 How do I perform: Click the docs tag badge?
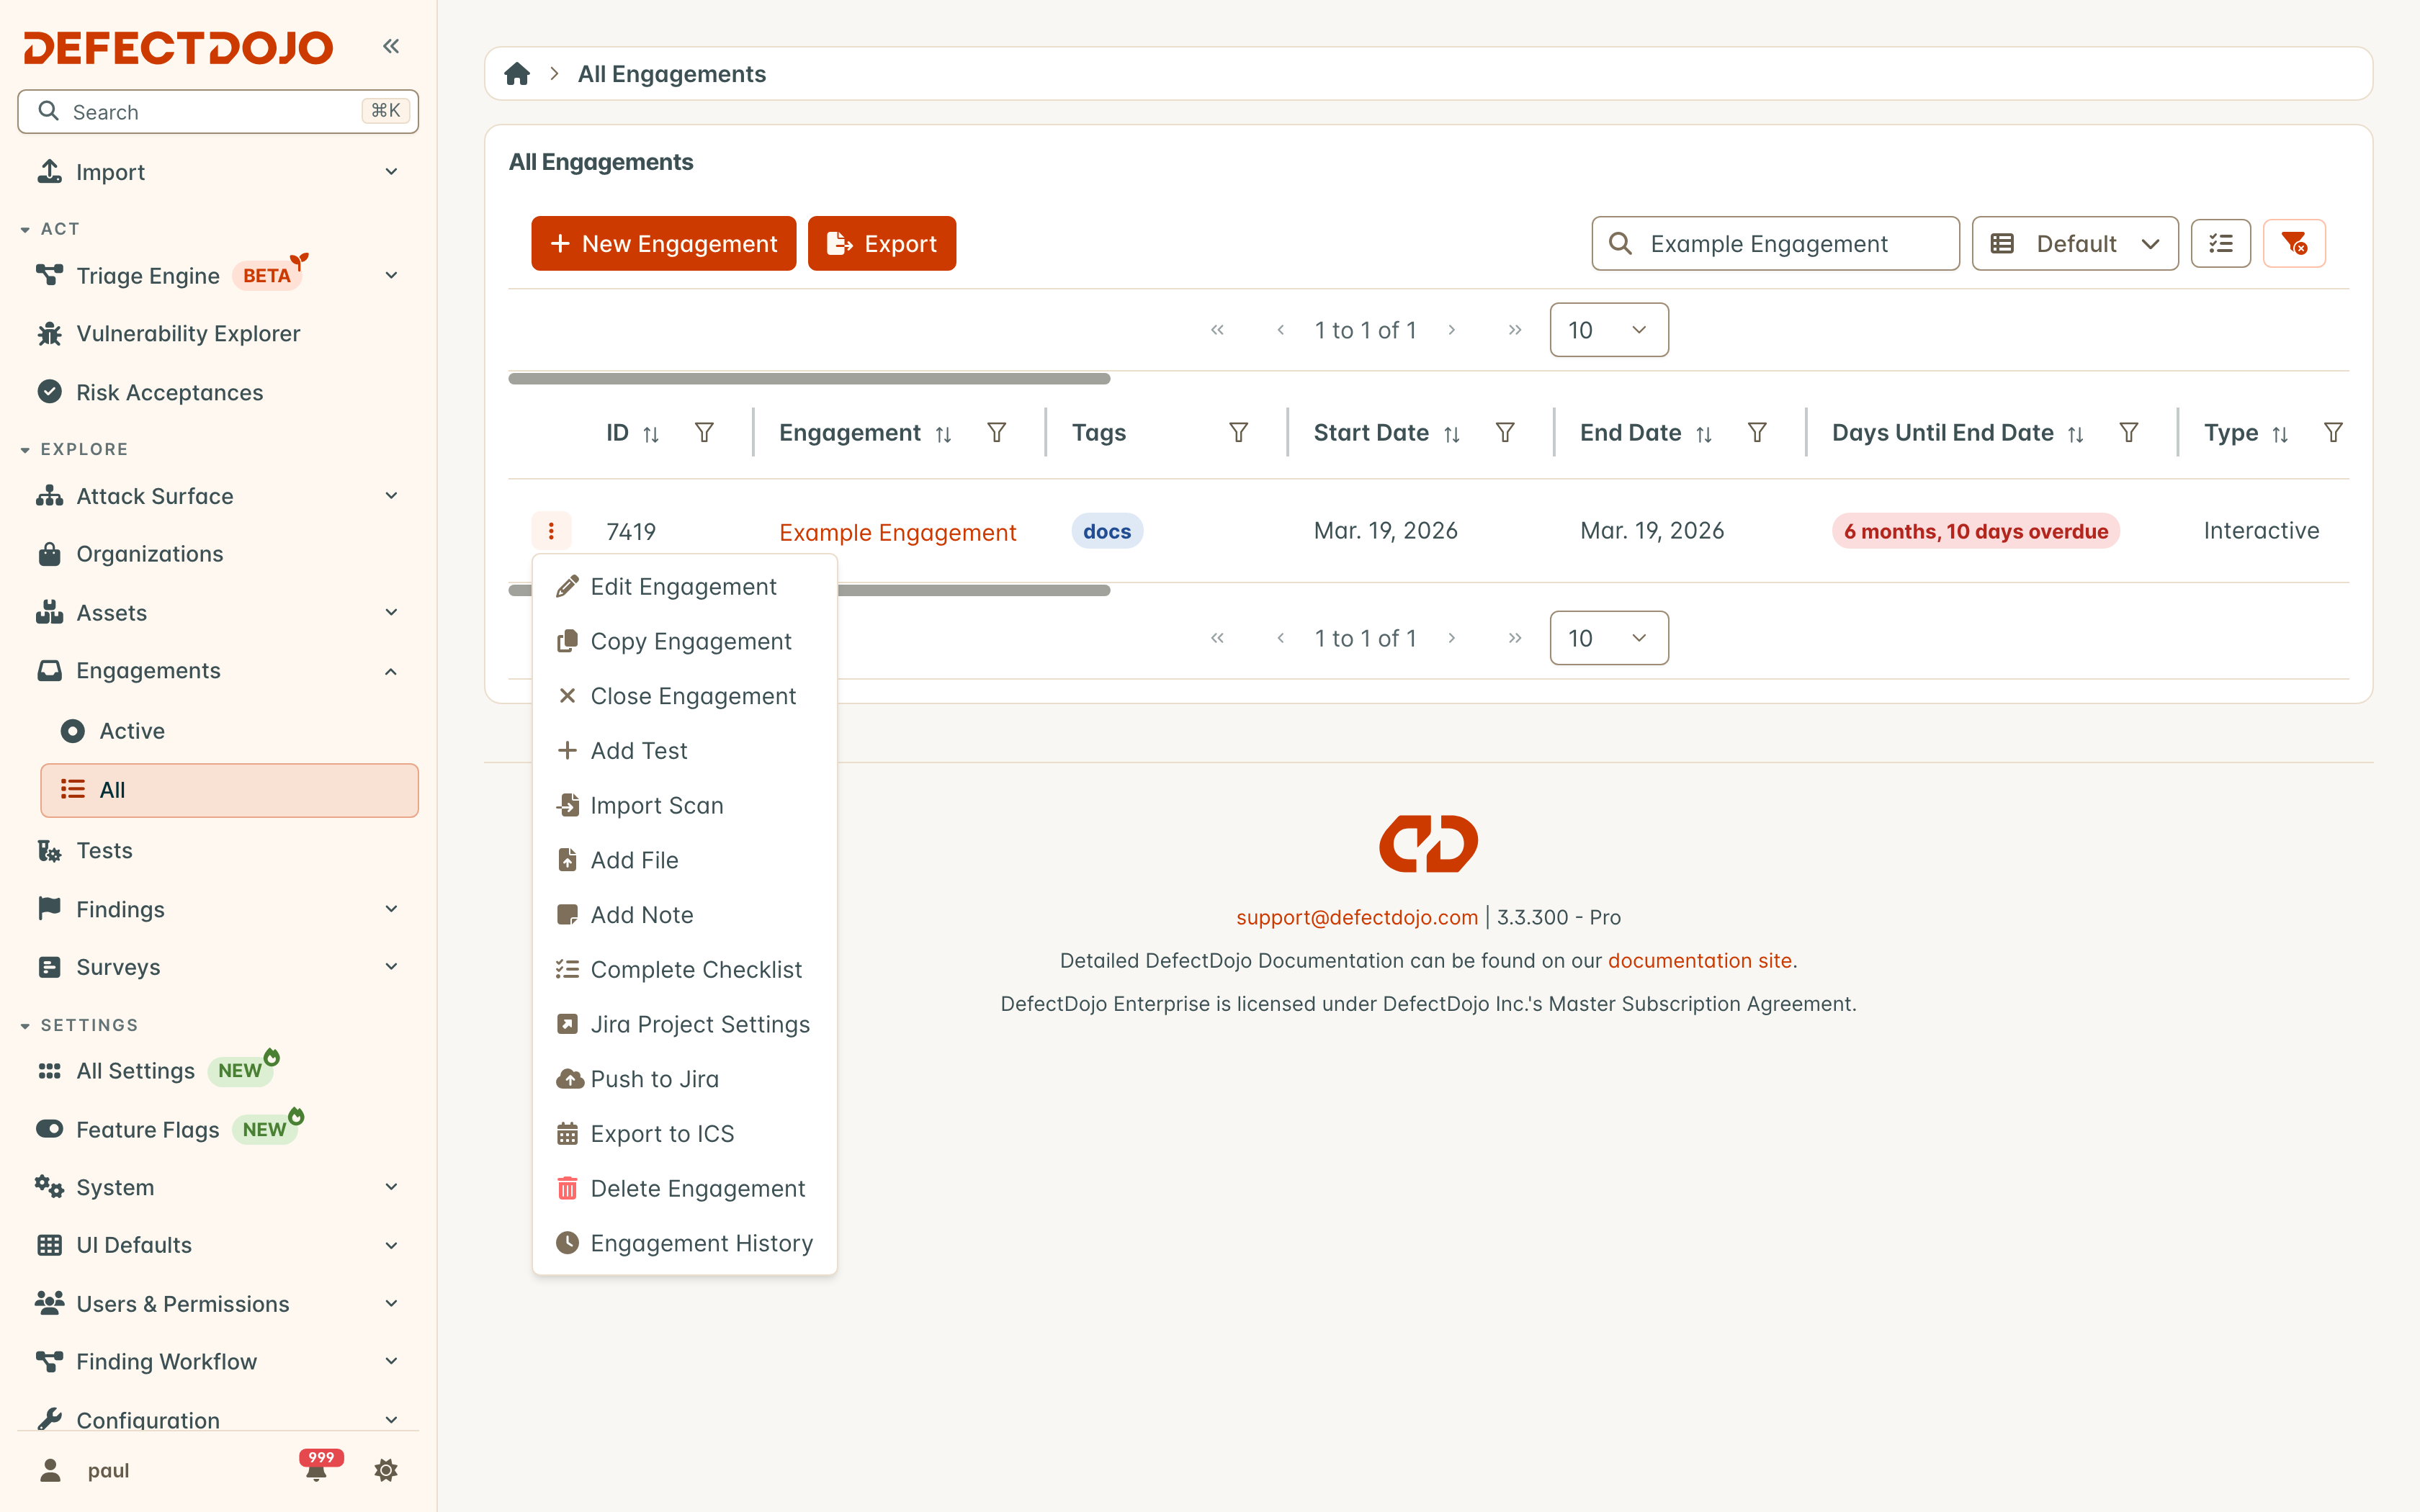1107,531
